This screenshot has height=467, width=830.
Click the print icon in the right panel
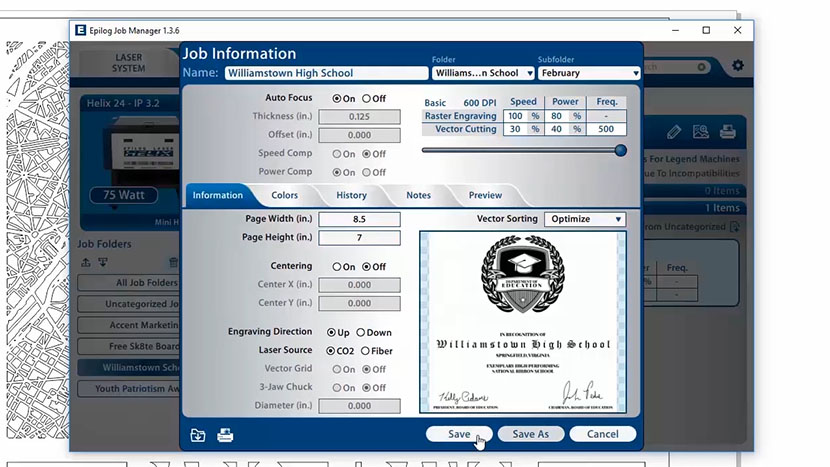pos(728,132)
